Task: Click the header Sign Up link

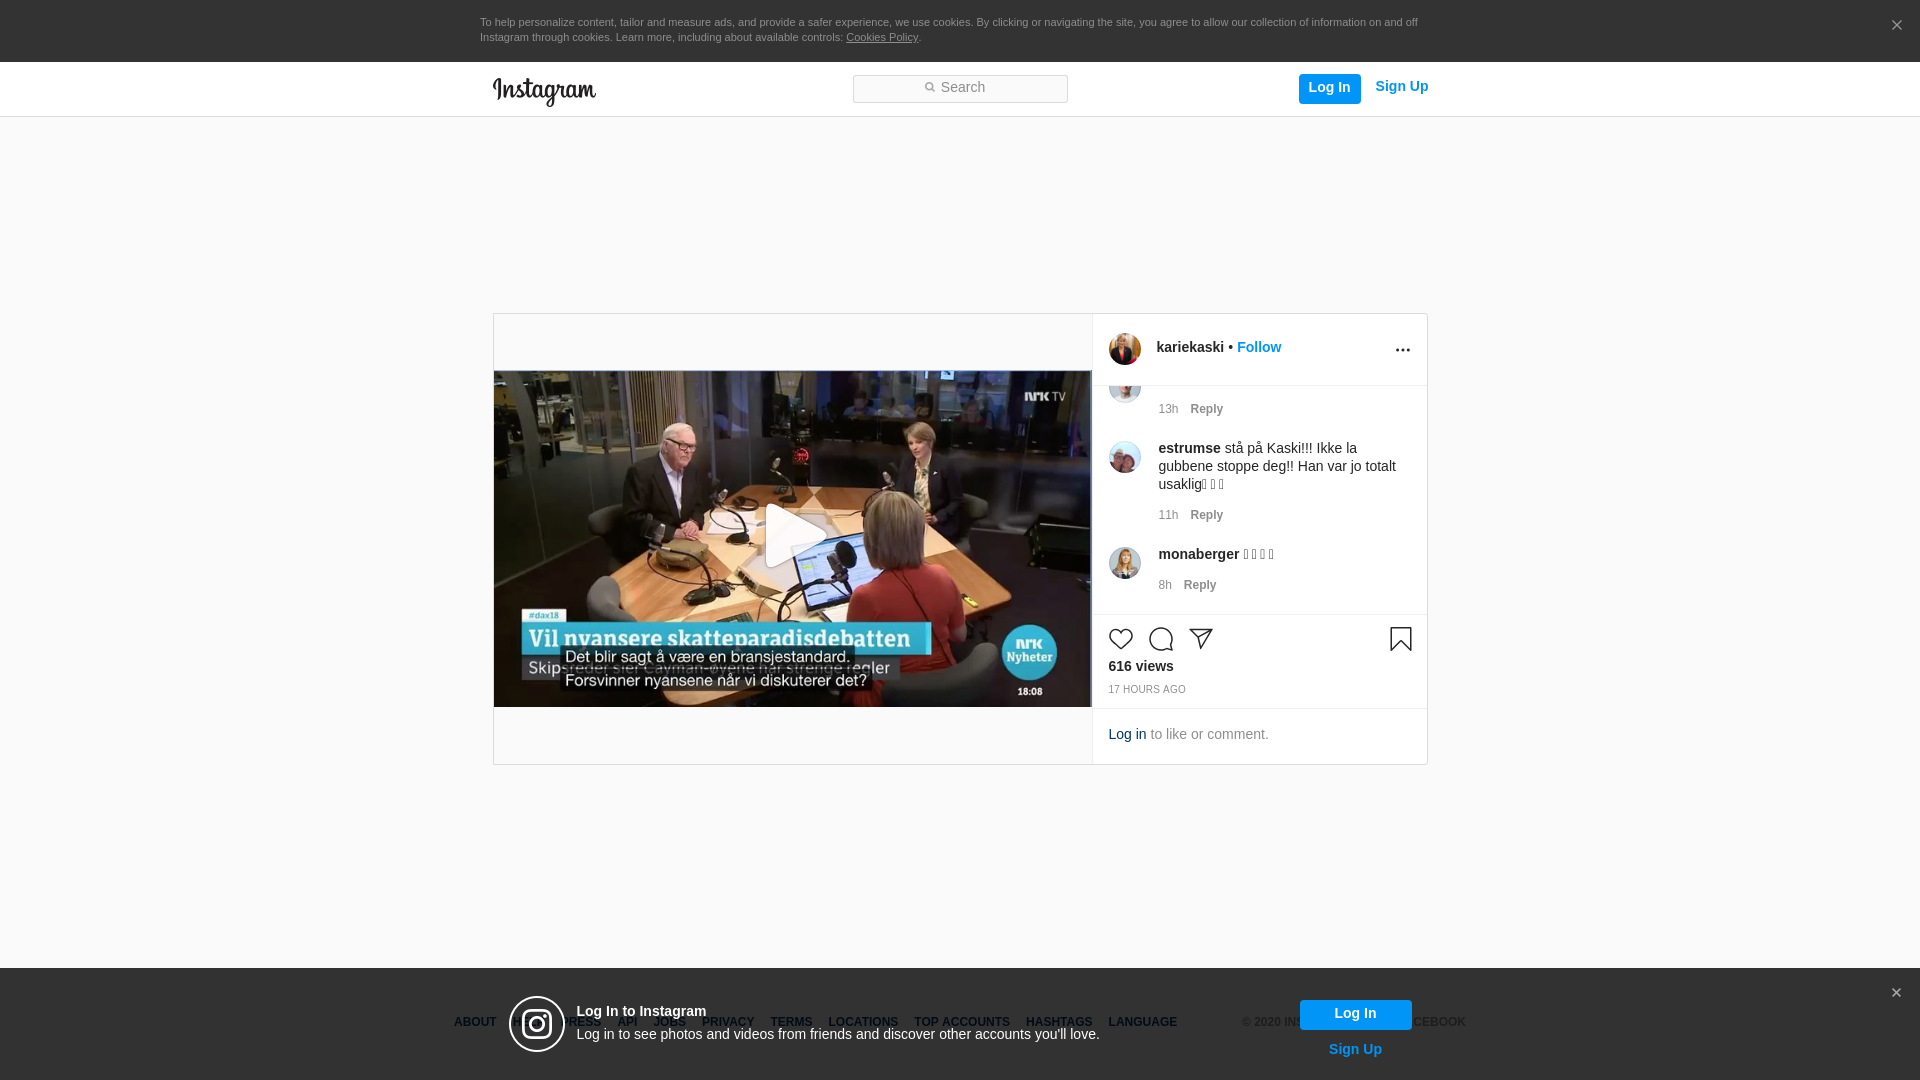Action: click(x=1401, y=87)
